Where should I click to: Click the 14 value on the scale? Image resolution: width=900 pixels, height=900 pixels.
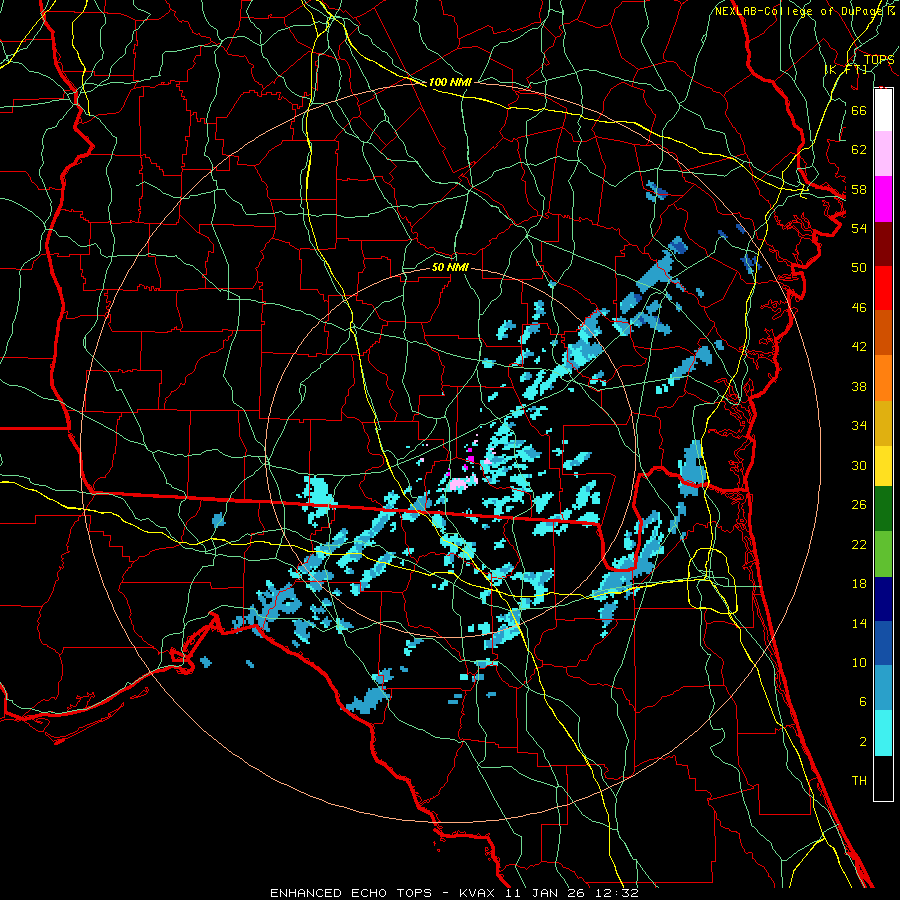859,623
